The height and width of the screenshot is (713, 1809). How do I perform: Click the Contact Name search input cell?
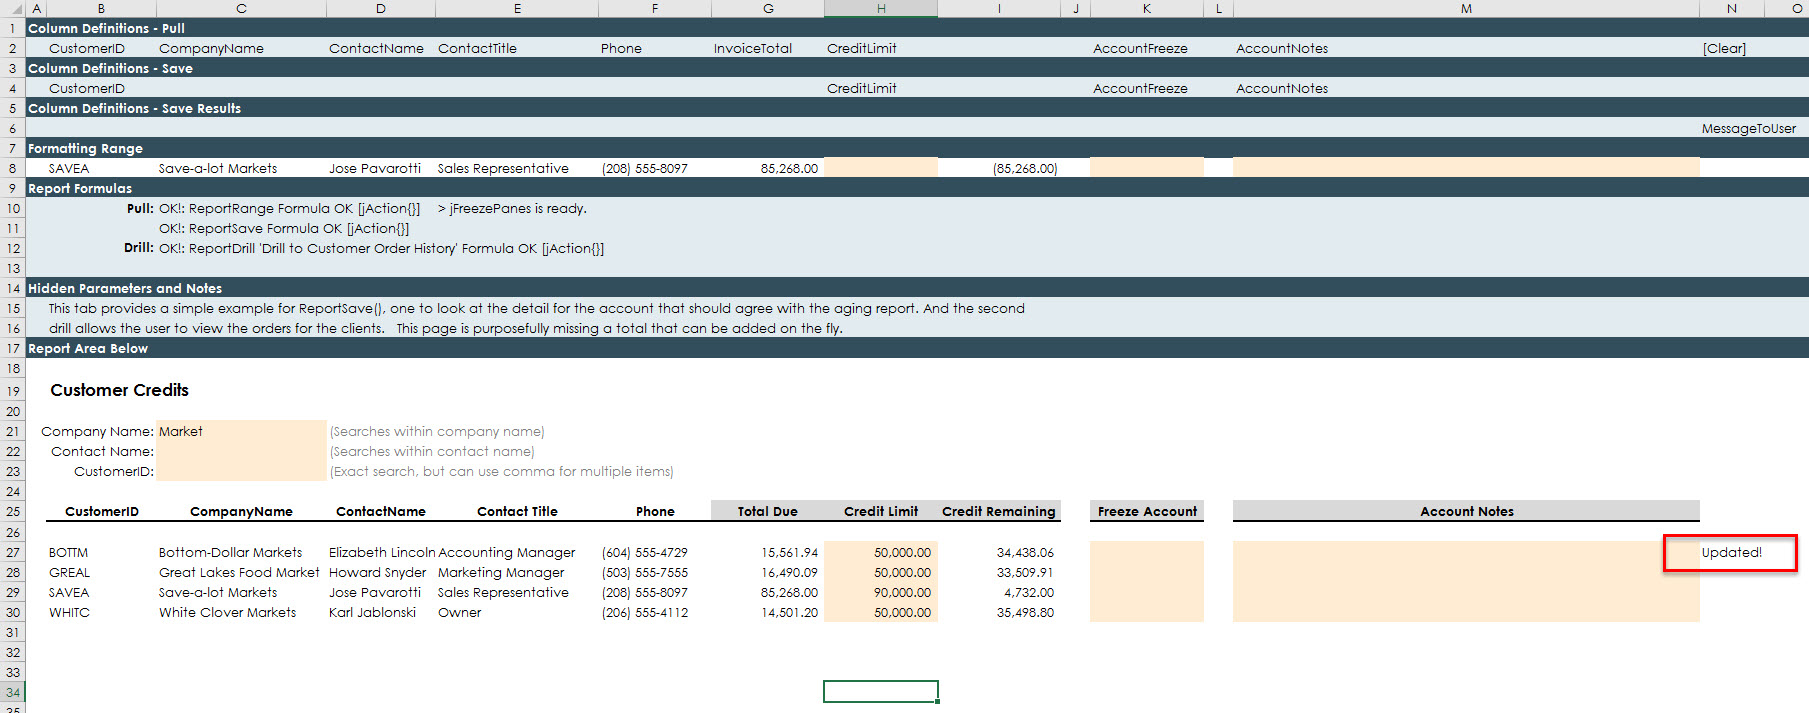pos(241,451)
